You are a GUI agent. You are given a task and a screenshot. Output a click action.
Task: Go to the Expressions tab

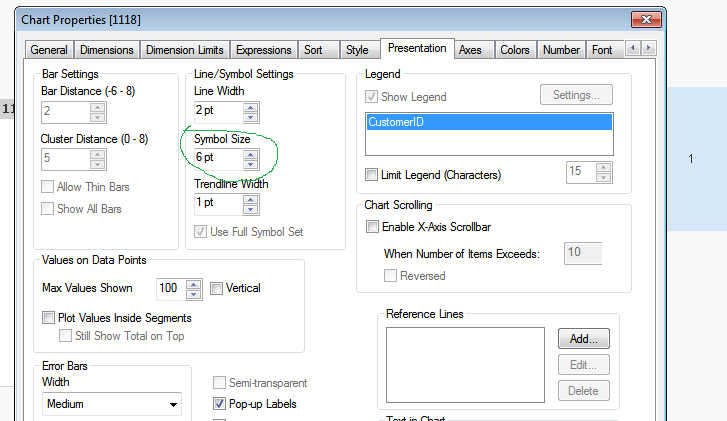tap(264, 49)
